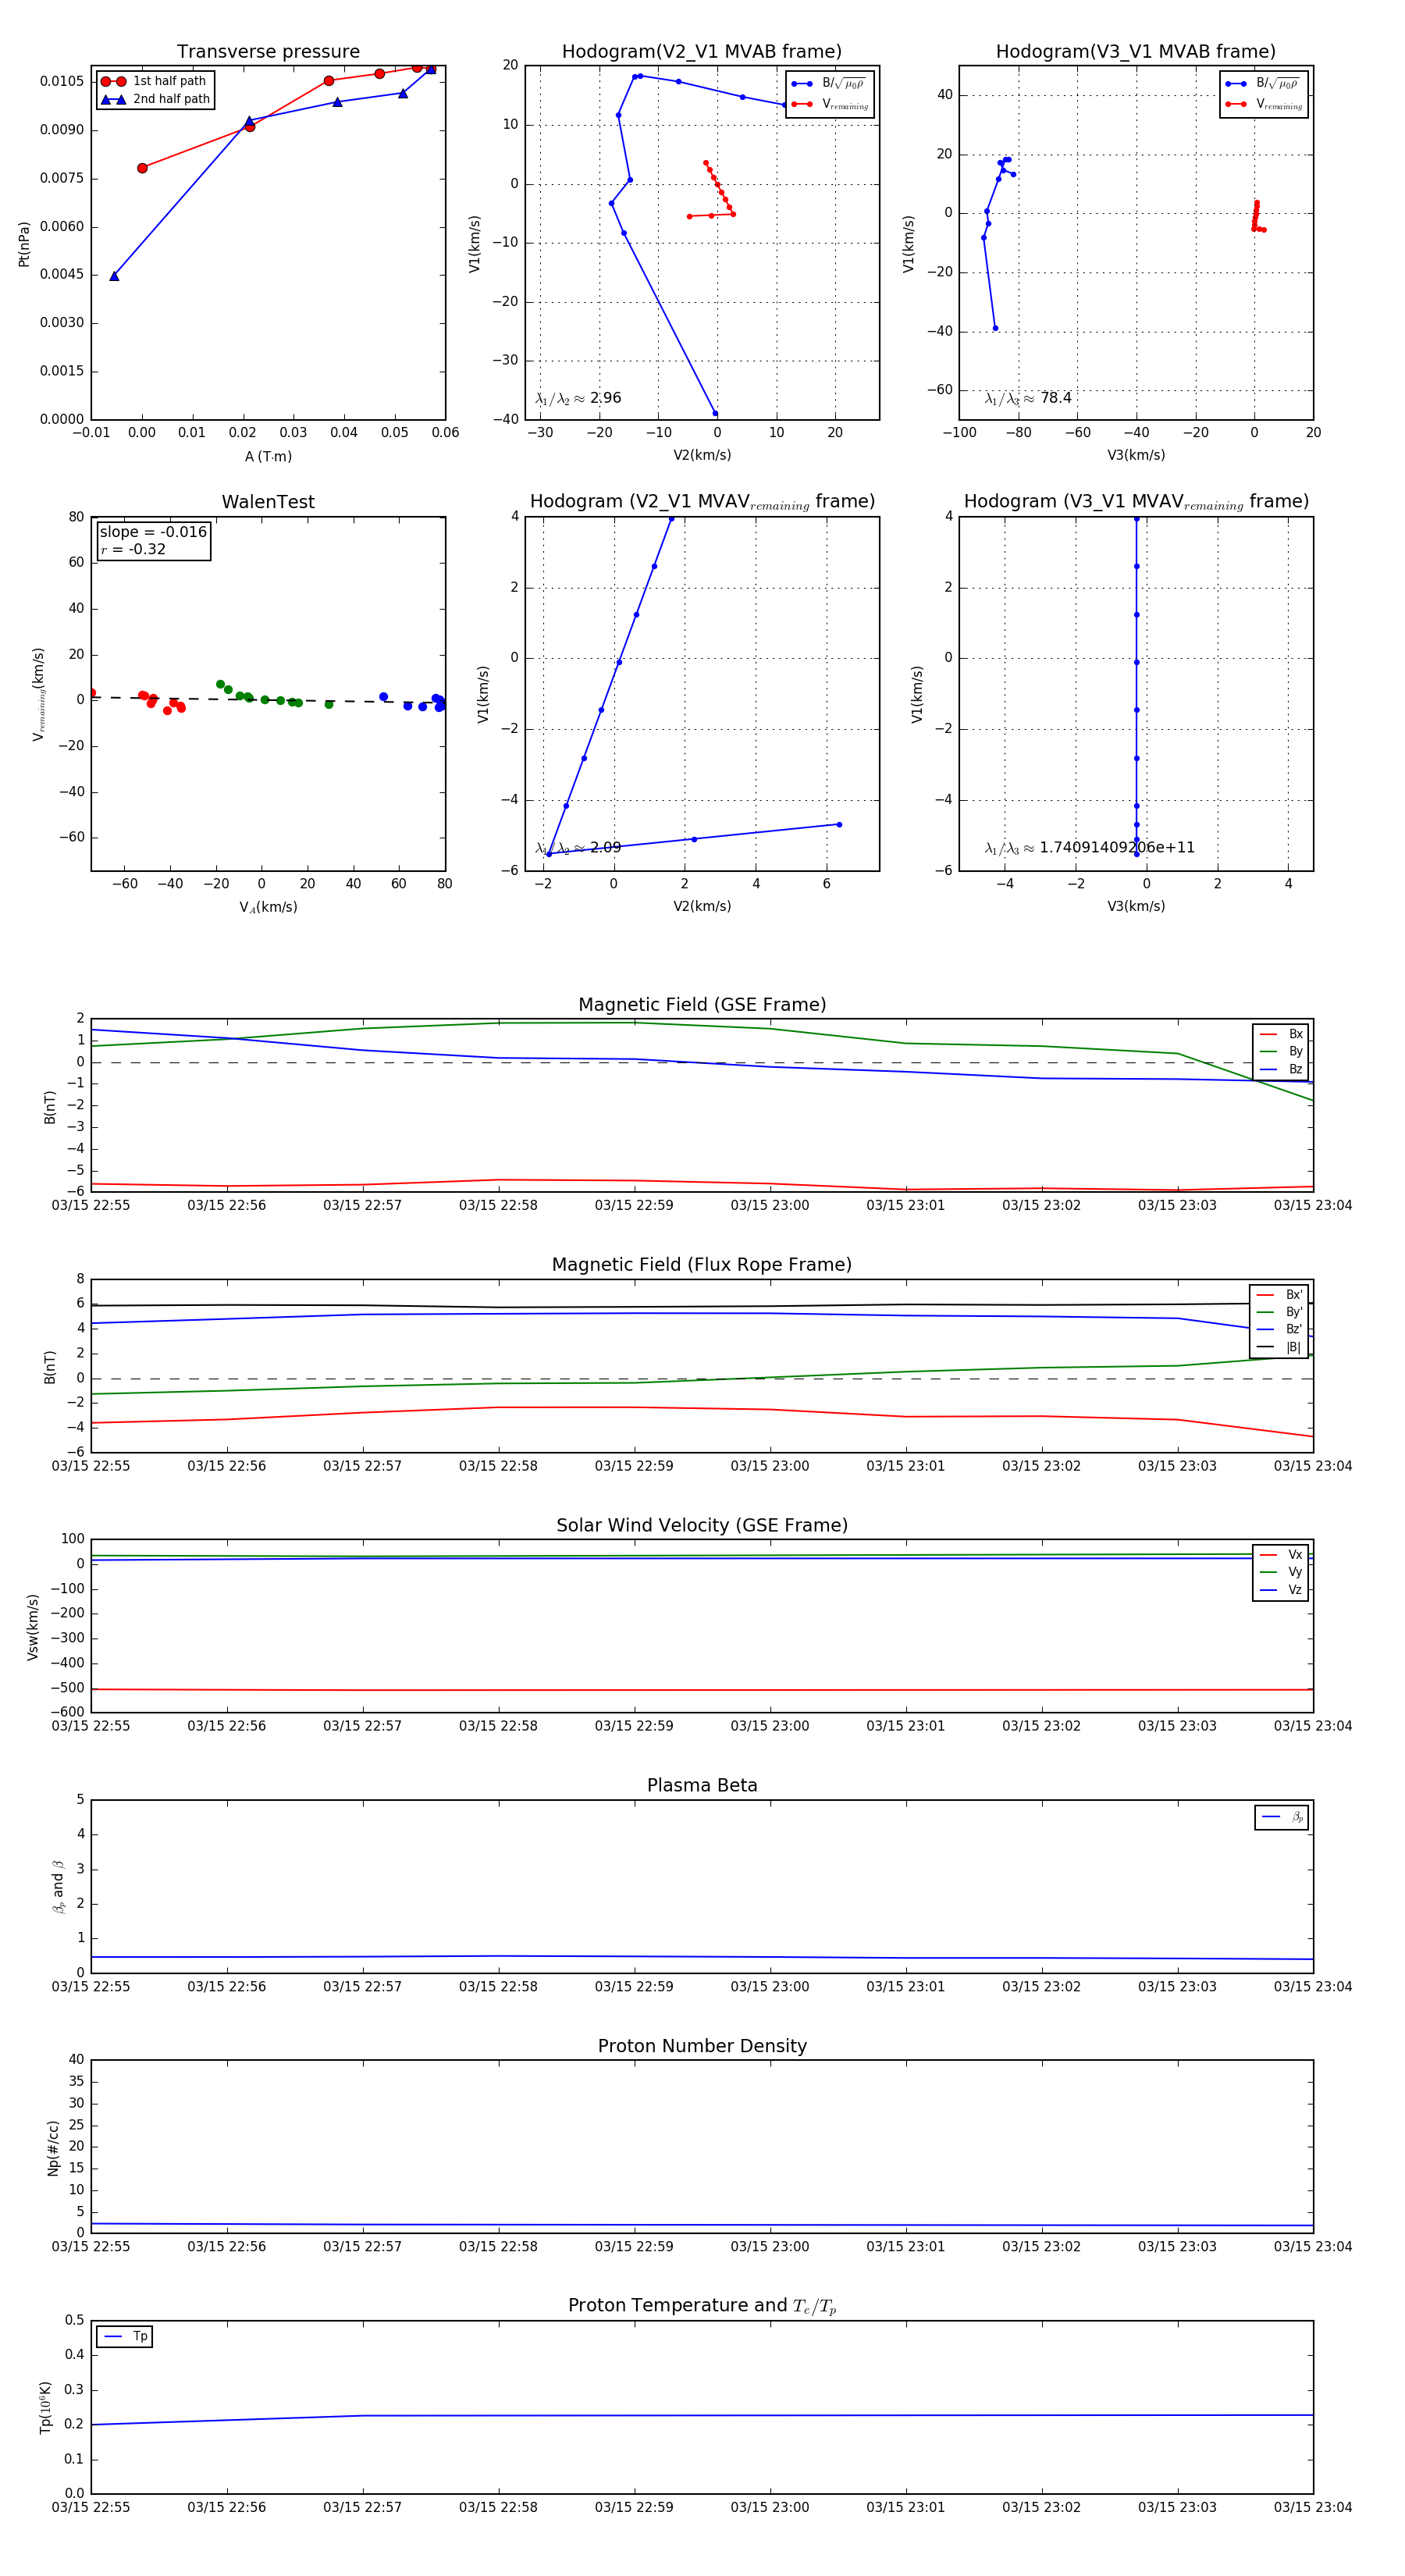
Task: Click 'Np(#/cc)' y-axis label
Action: coord(54,2147)
